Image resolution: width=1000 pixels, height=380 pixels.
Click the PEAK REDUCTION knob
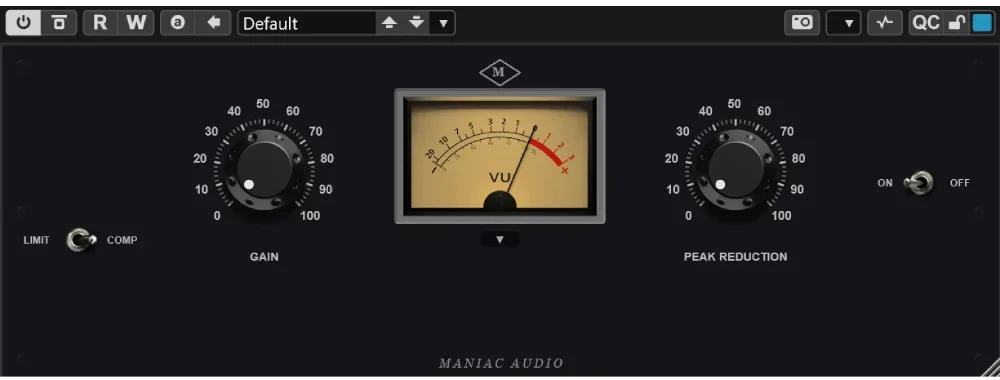pyautogui.click(x=735, y=170)
